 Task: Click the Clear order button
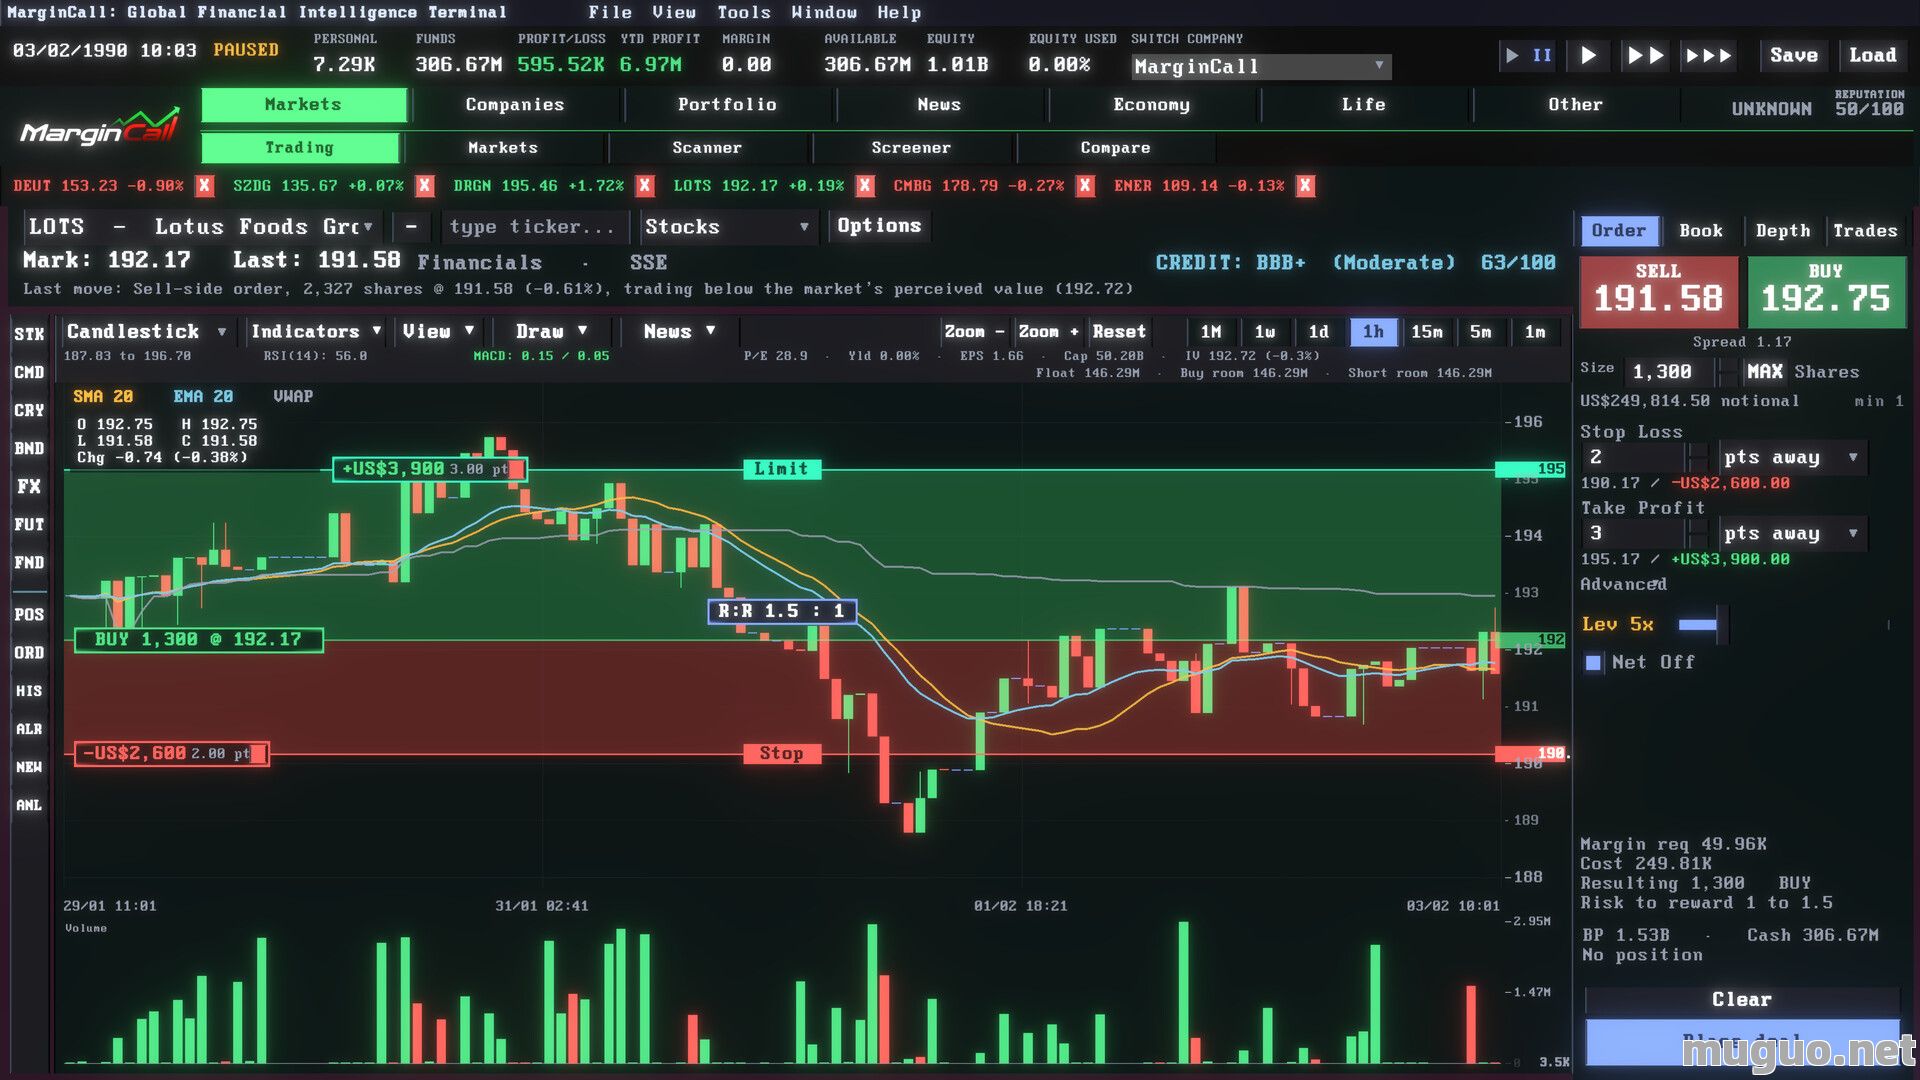(x=1742, y=1000)
